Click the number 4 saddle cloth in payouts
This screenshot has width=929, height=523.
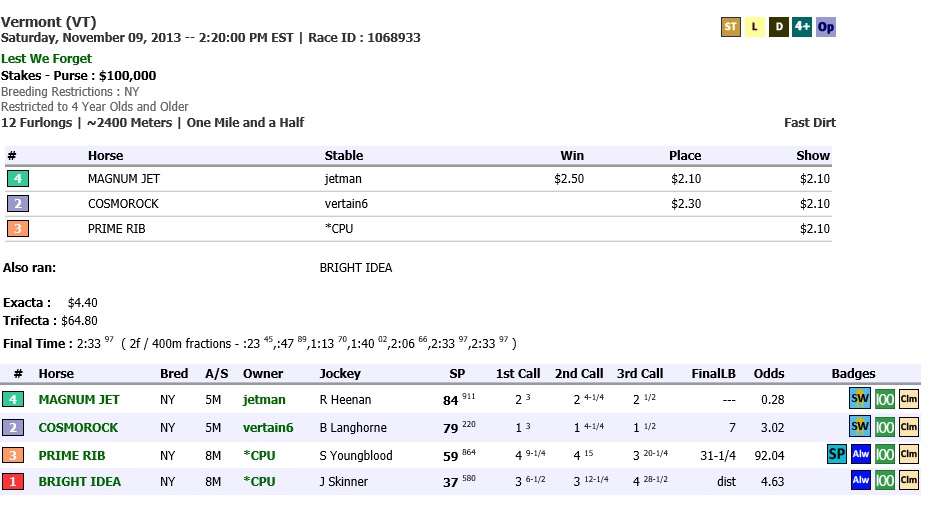pyautogui.click(x=17, y=179)
